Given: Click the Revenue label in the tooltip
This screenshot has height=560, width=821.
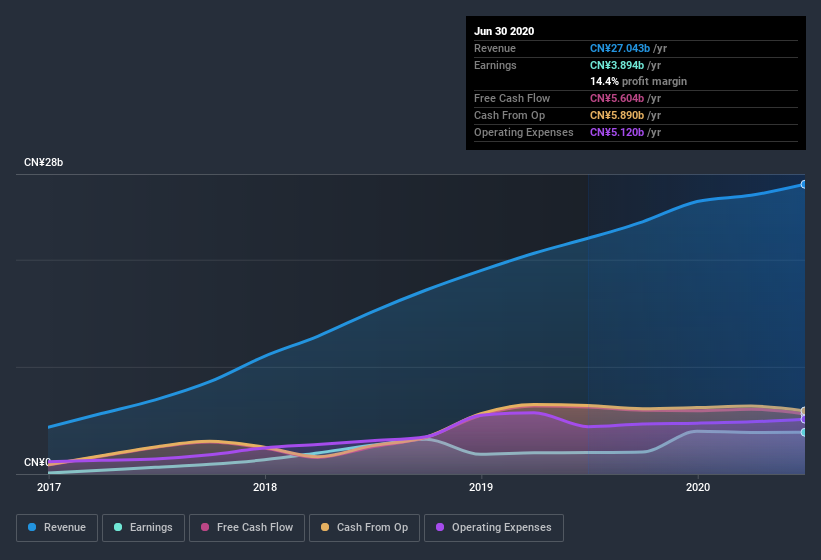Looking at the screenshot, I should point(495,48).
